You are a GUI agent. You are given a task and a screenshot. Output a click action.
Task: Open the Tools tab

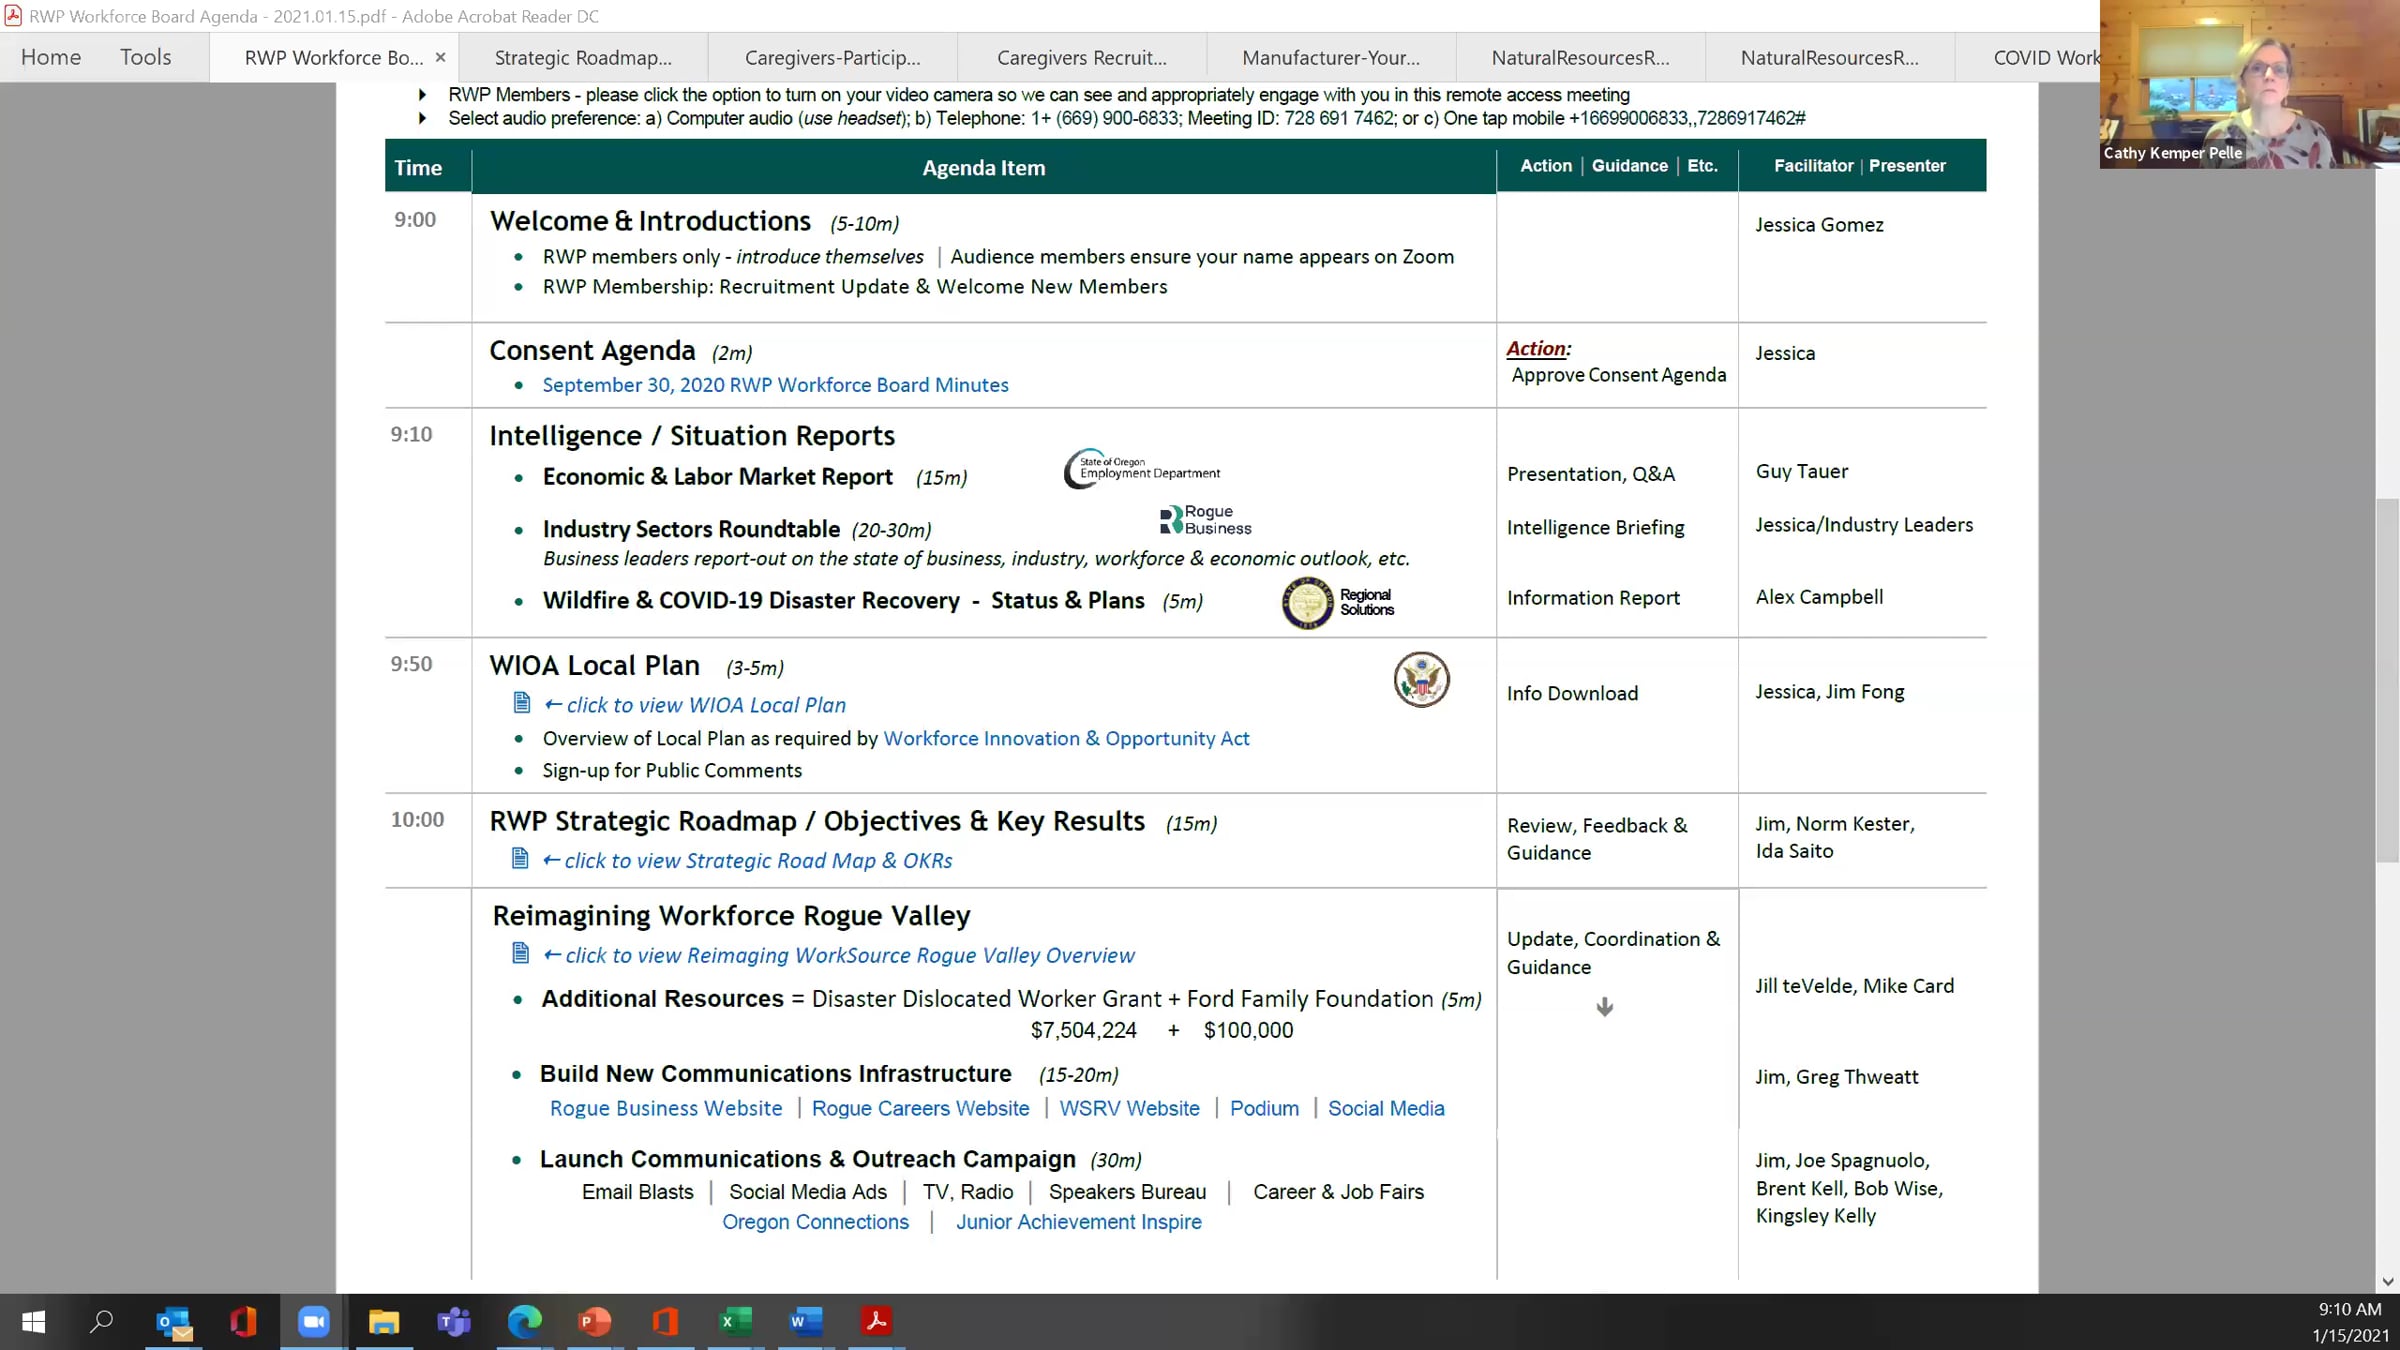click(x=146, y=57)
